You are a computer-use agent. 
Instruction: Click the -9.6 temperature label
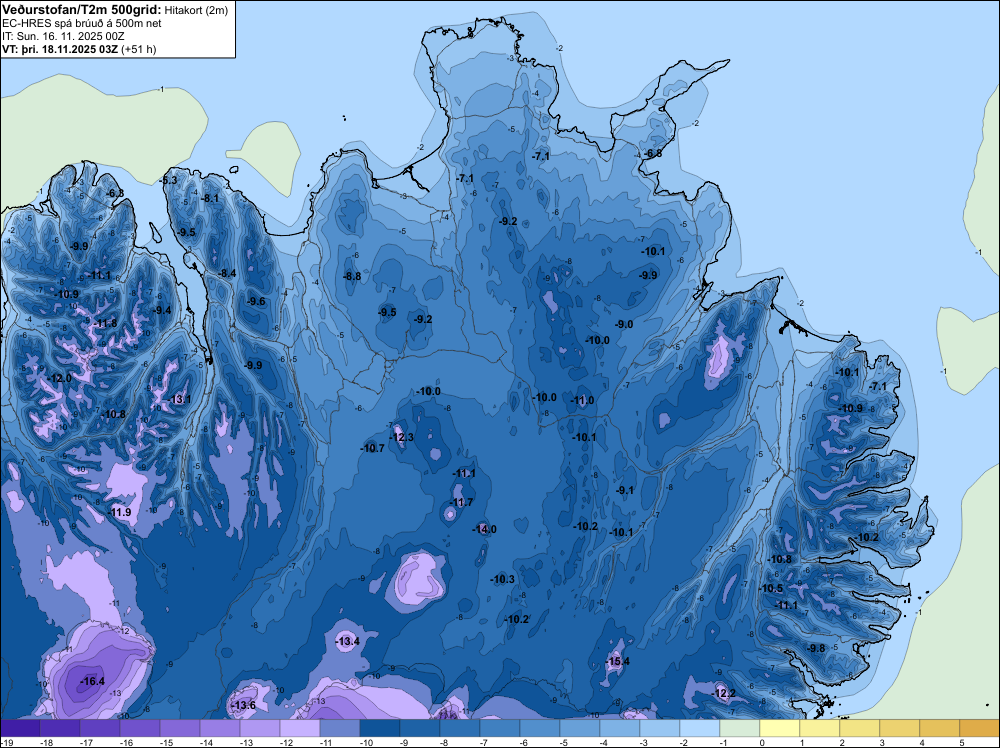coord(256,302)
